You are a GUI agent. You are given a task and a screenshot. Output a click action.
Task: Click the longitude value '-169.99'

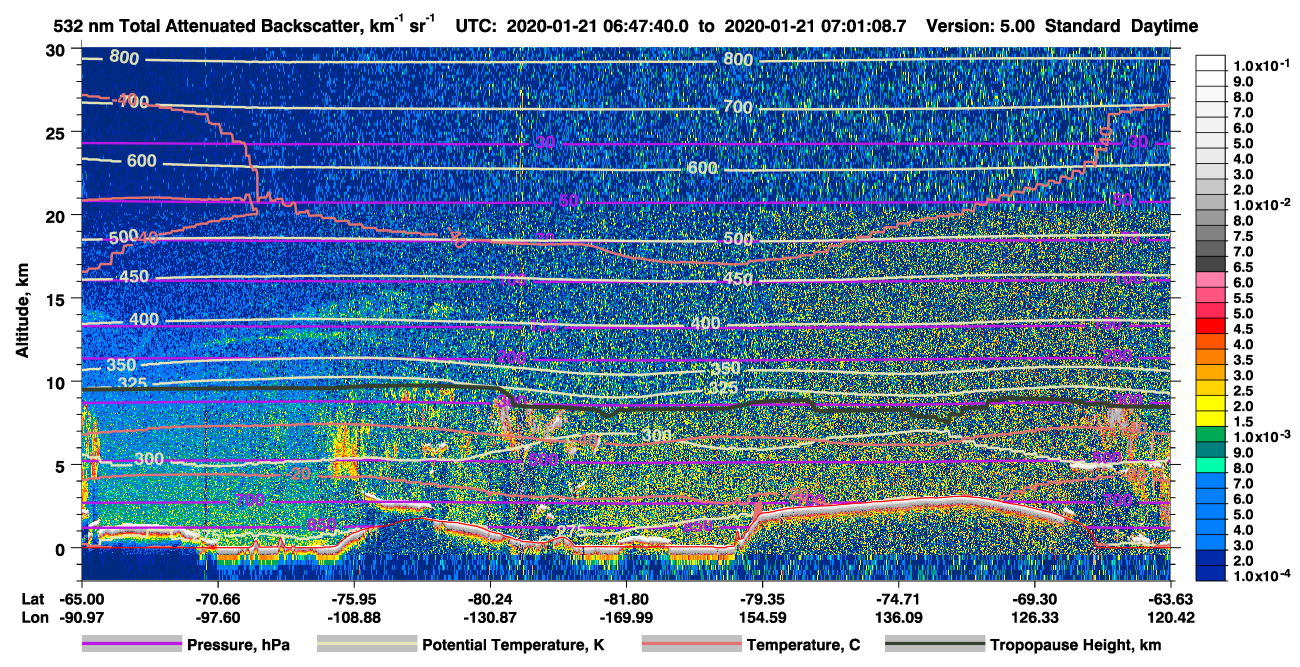(x=626, y=617)
